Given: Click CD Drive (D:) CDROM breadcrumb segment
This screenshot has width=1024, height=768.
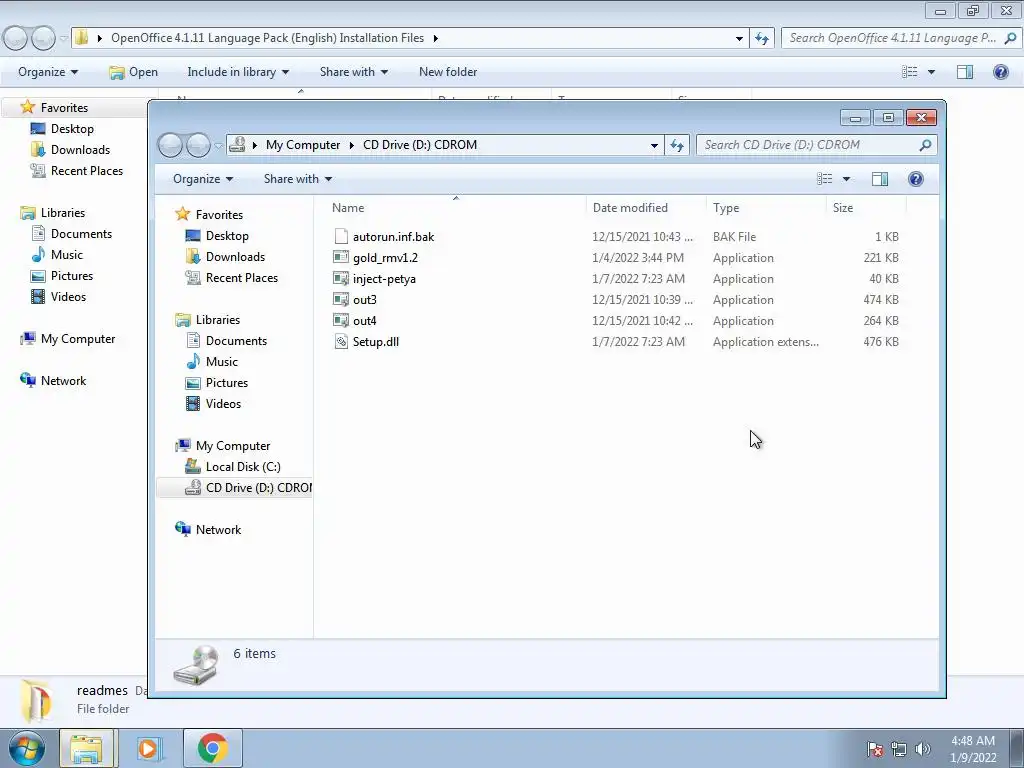Looking at the screenshot, I should 420,145.
